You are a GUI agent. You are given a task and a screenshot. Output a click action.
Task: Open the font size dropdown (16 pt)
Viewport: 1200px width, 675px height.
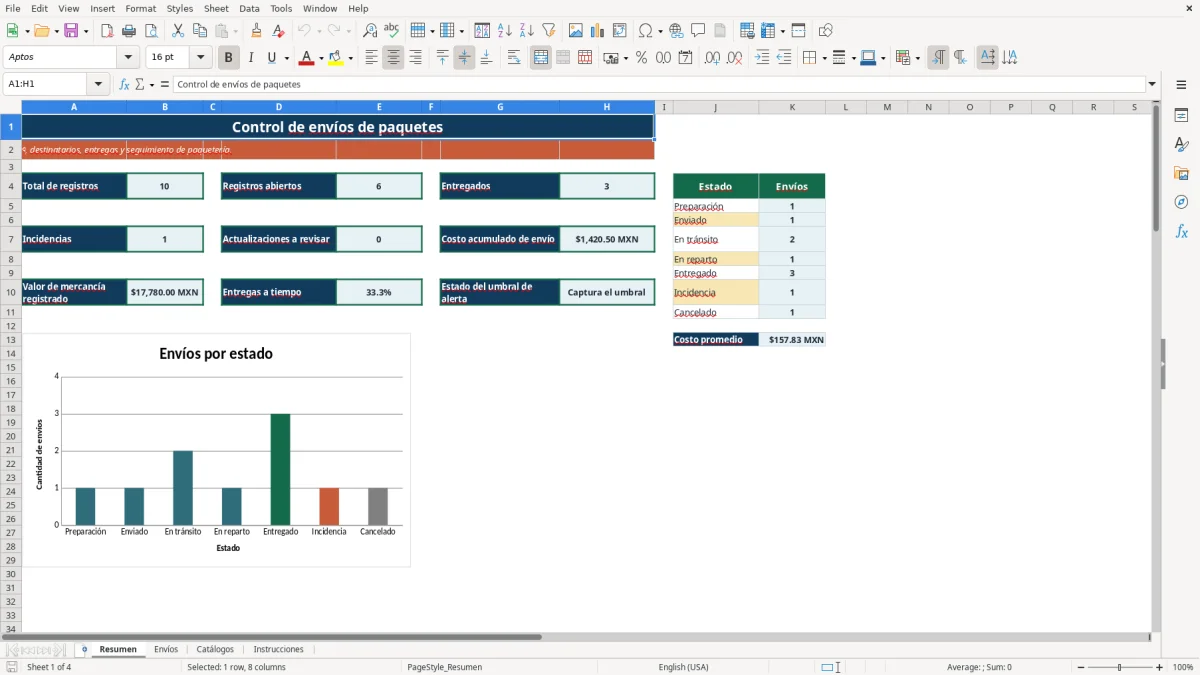(x=201, y=58)
